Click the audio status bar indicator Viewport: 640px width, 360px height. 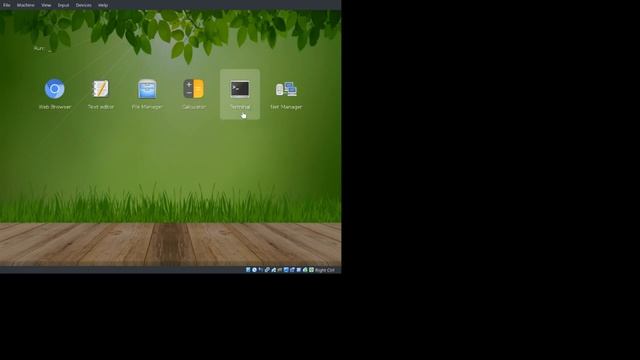pyautogui.click(x=260, y=270)
